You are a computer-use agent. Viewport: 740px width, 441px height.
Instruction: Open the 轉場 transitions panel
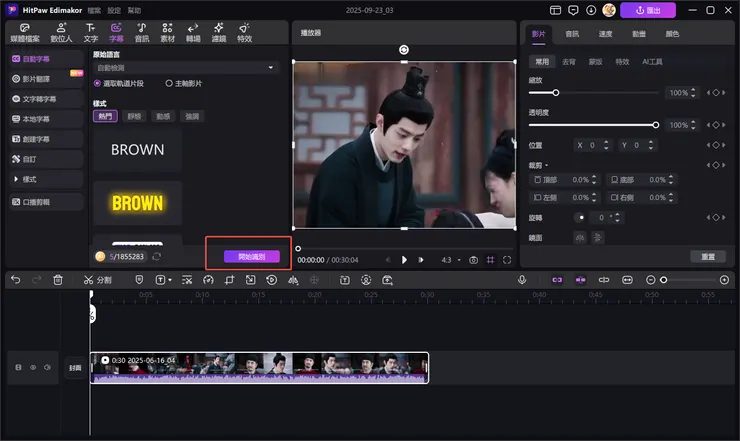pyautogui.click(x=193, y=33)
